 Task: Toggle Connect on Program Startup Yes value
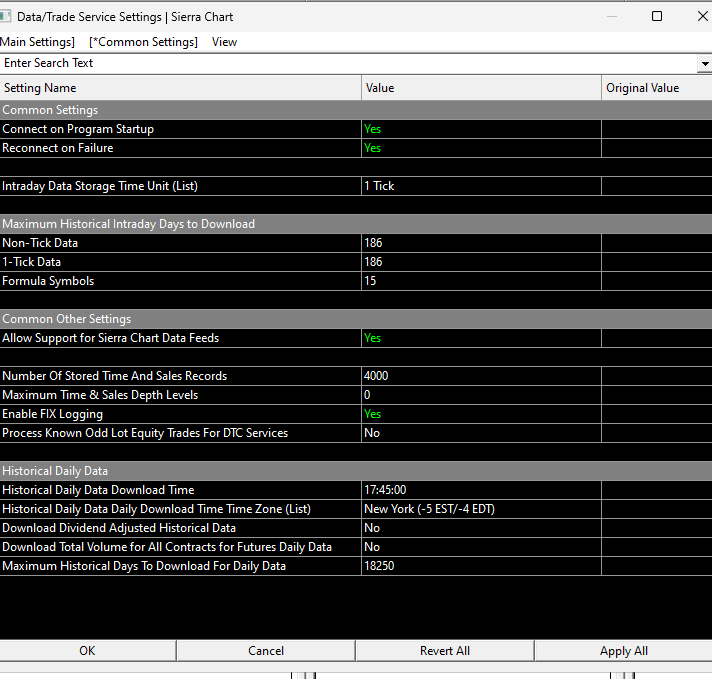coord(481,129)
